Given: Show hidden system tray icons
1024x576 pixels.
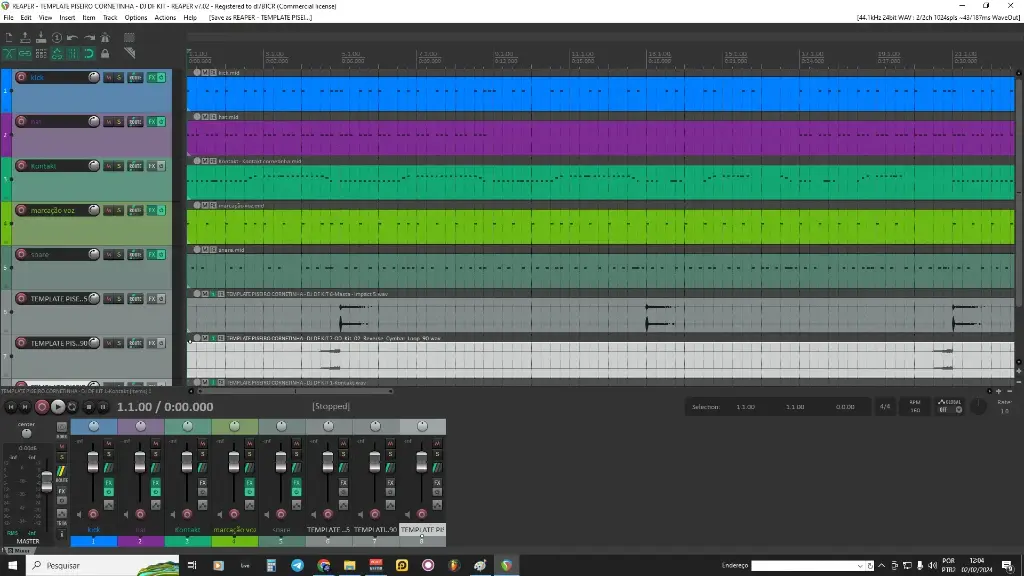Looking at the screenshot, I should pyautogui.click(x=882, y=566).
